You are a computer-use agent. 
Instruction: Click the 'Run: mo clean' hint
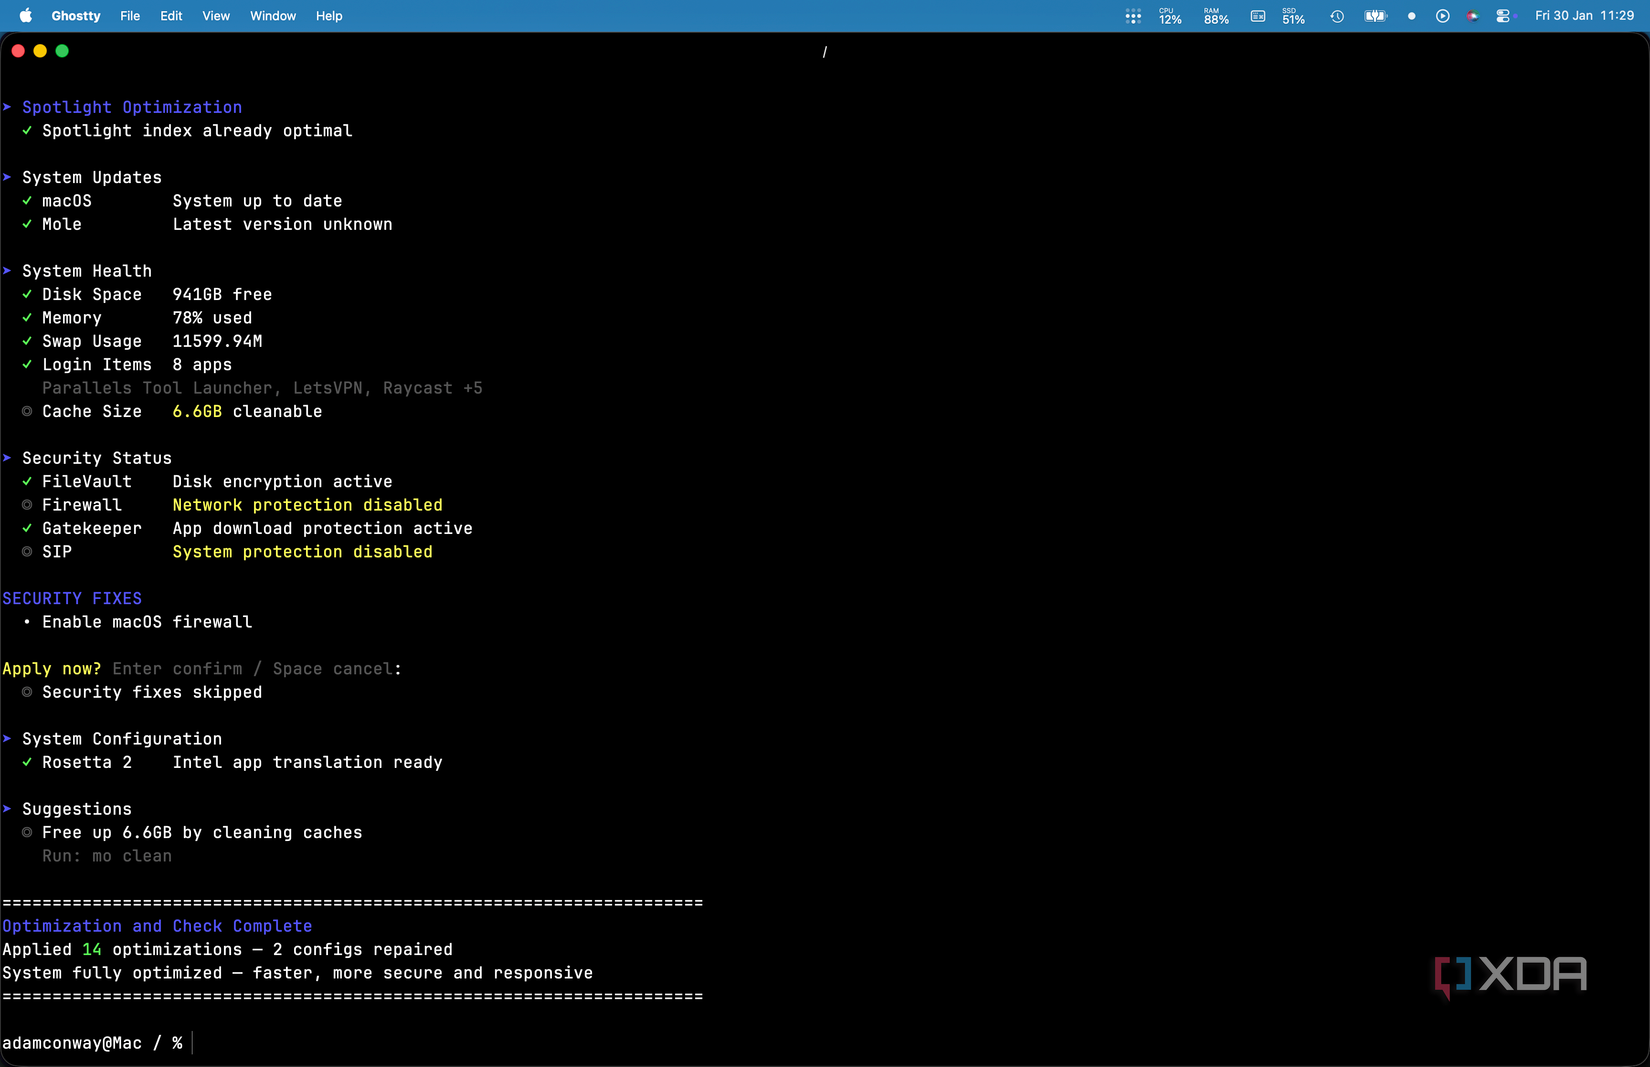tap(107, 856)
